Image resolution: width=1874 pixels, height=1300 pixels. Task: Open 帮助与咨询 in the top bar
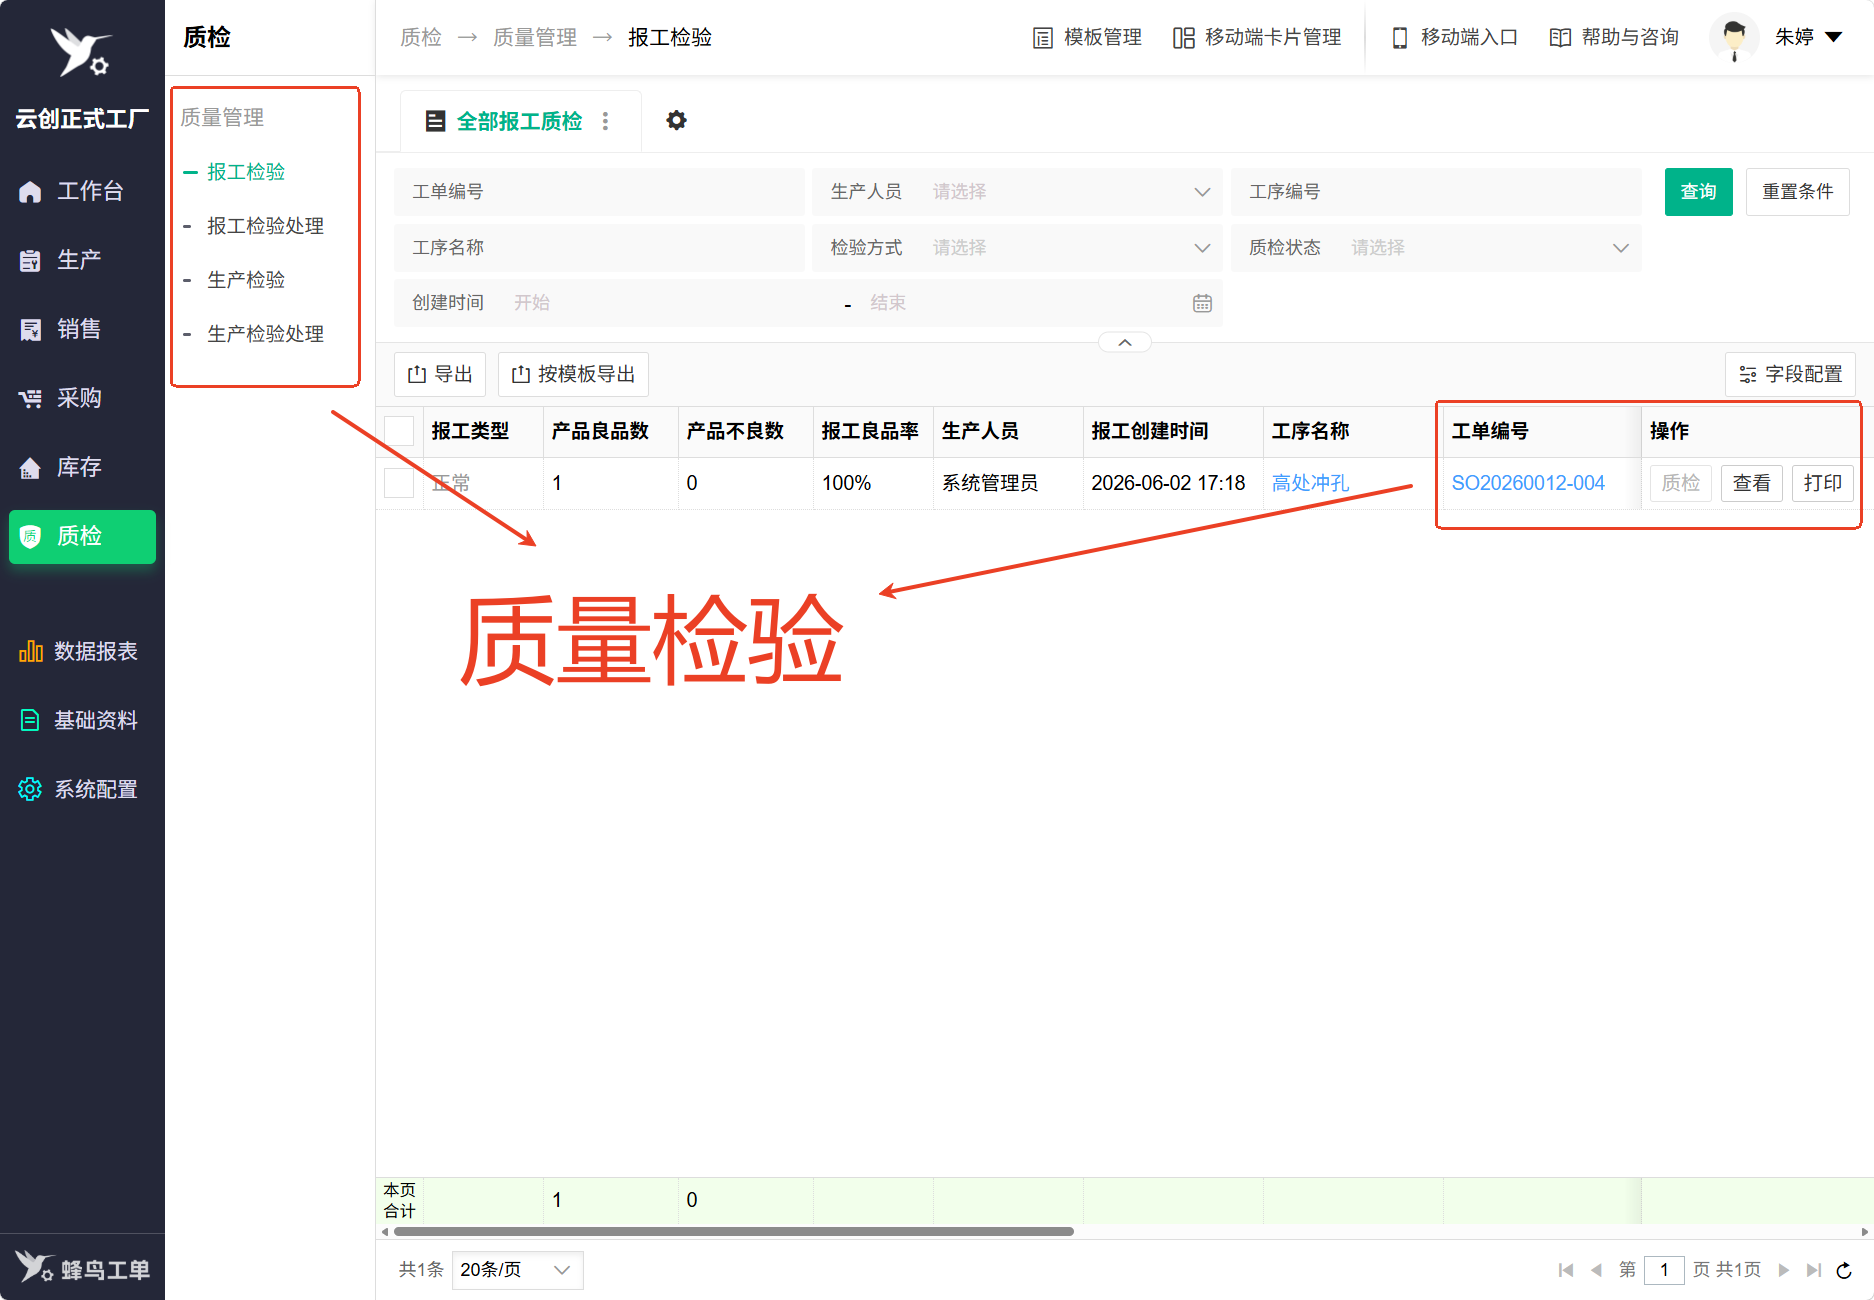coord(1614,38)
